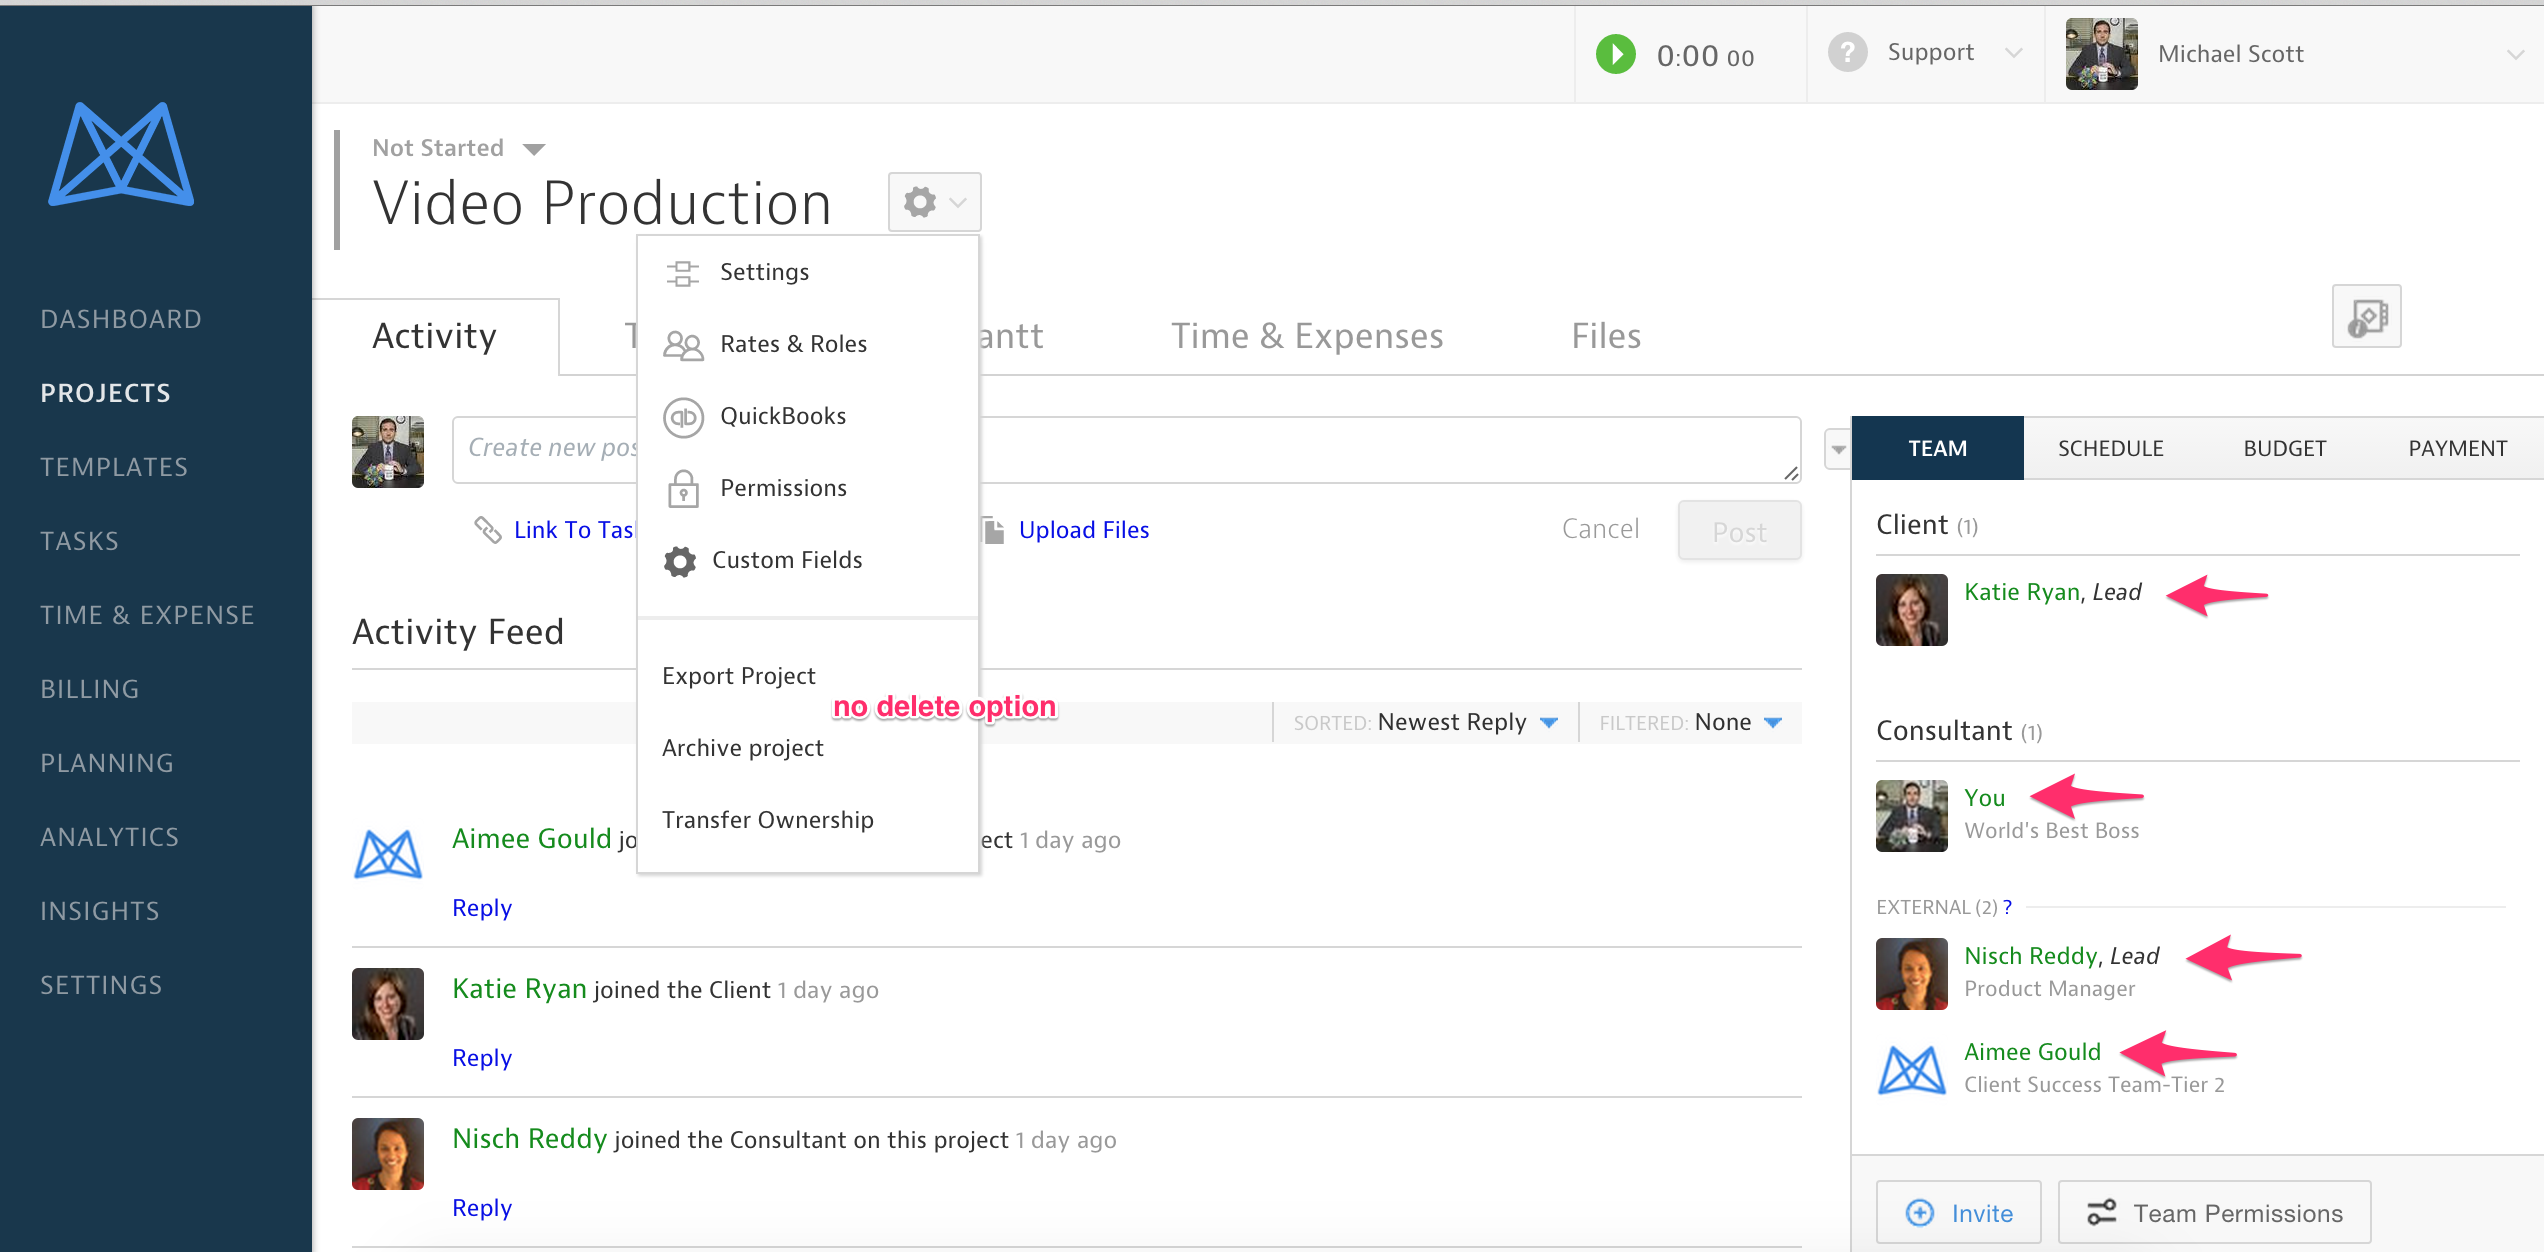
Task: Start the green timer play button
Action: (x=1615, y=55)
